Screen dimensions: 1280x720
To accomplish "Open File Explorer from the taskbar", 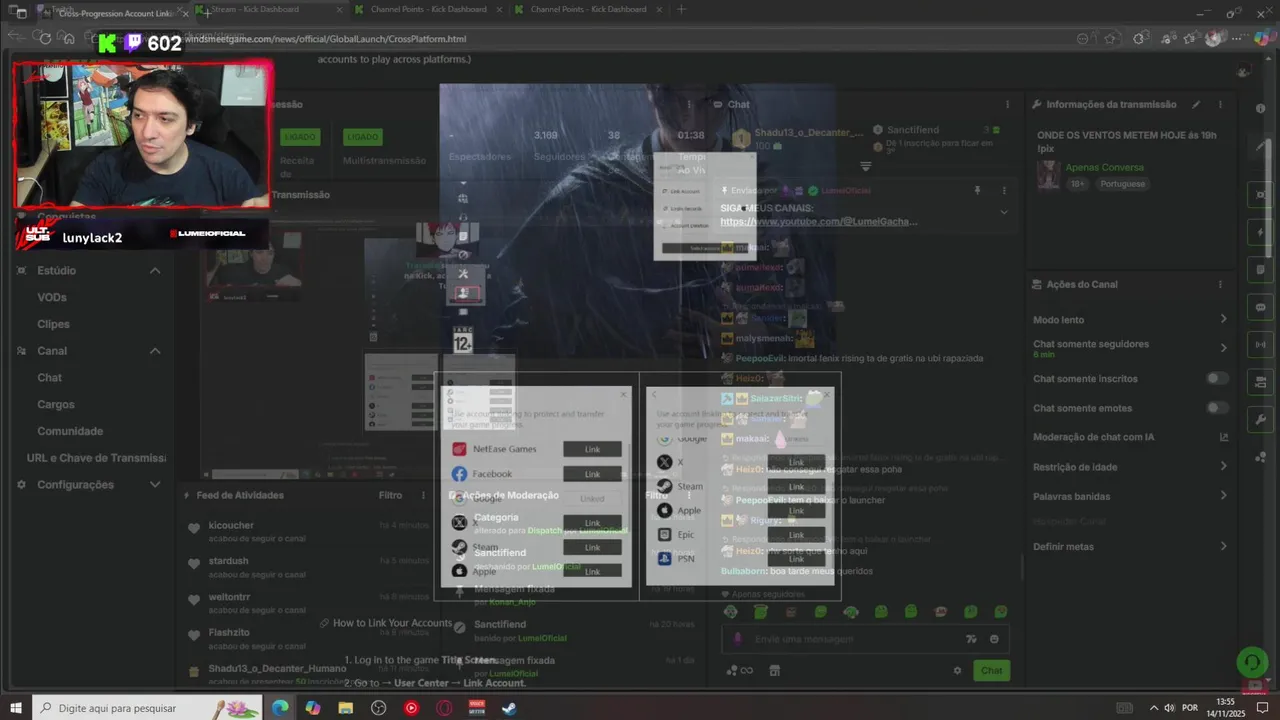I will pyautogui.click(x=345, y=708).
